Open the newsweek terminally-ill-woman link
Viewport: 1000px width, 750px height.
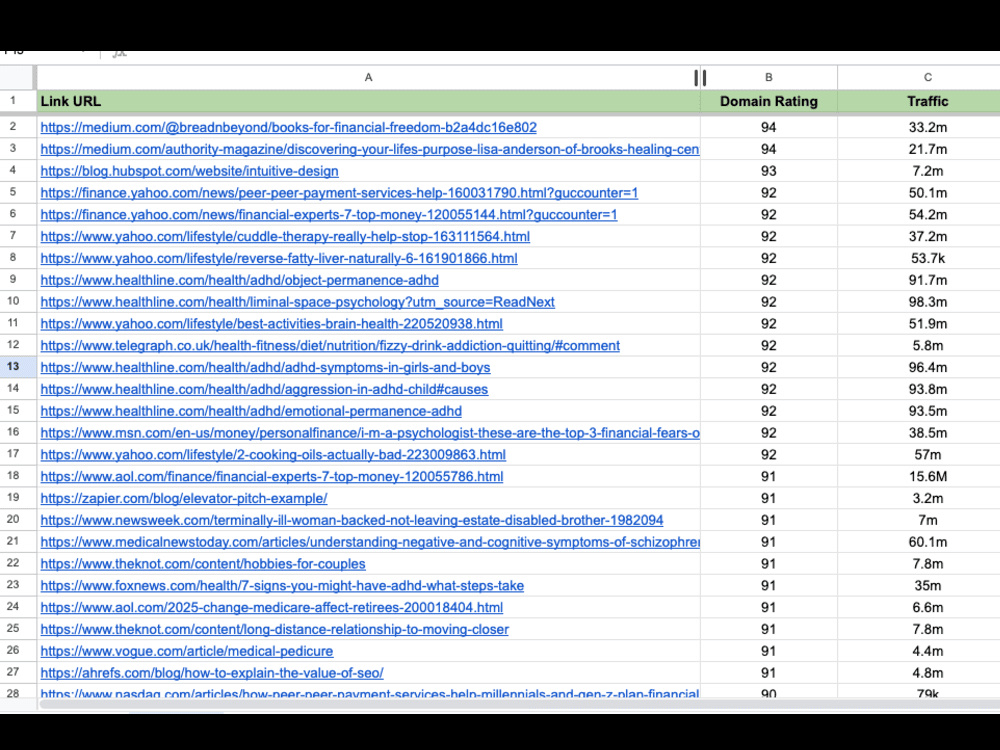[352, 520]
